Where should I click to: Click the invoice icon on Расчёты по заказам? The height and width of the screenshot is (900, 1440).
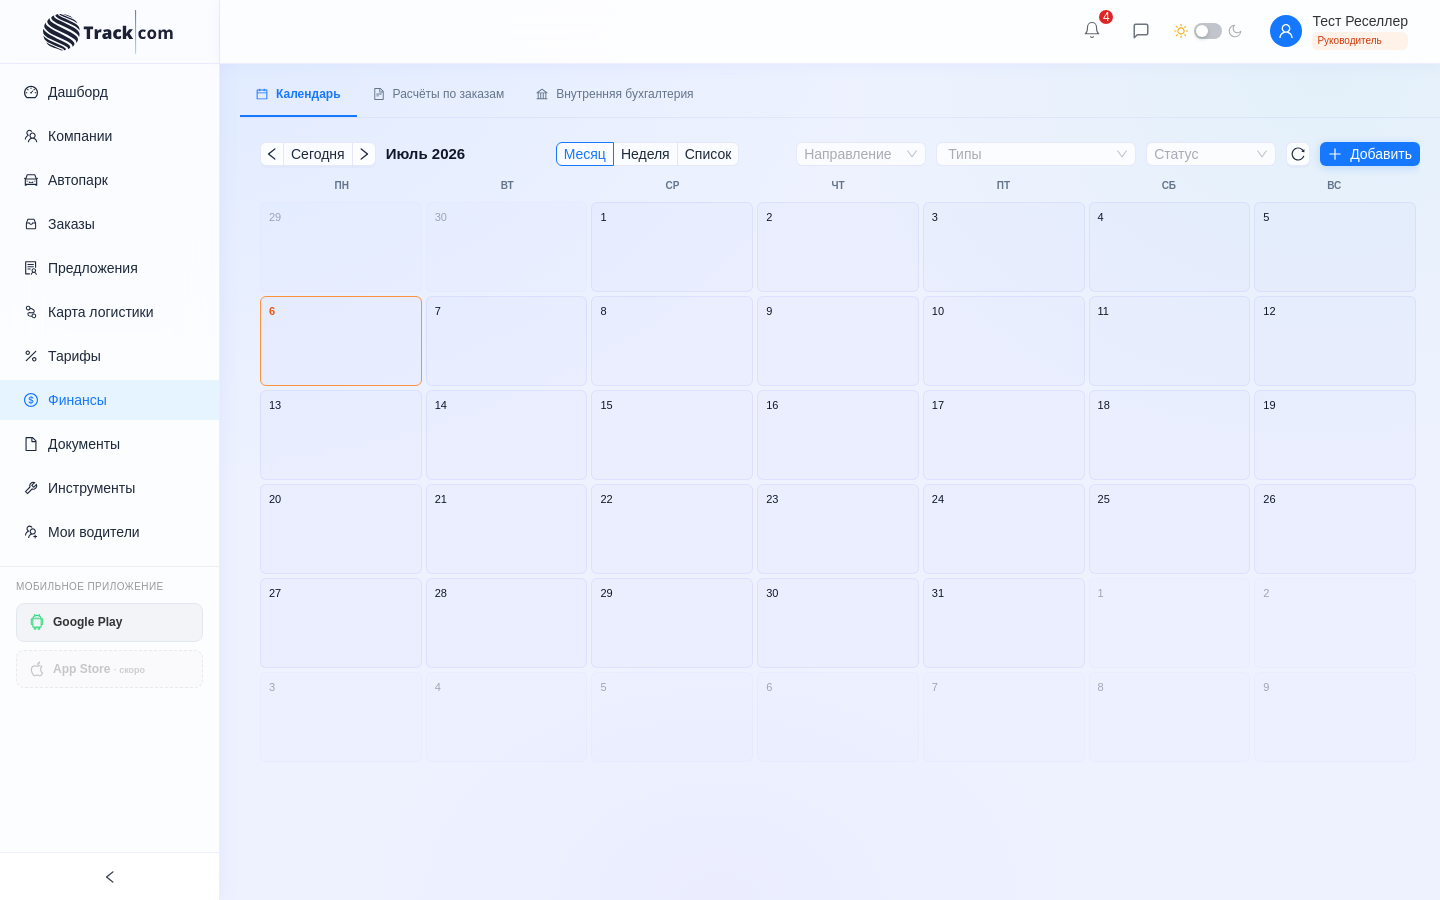pos(379,94)
